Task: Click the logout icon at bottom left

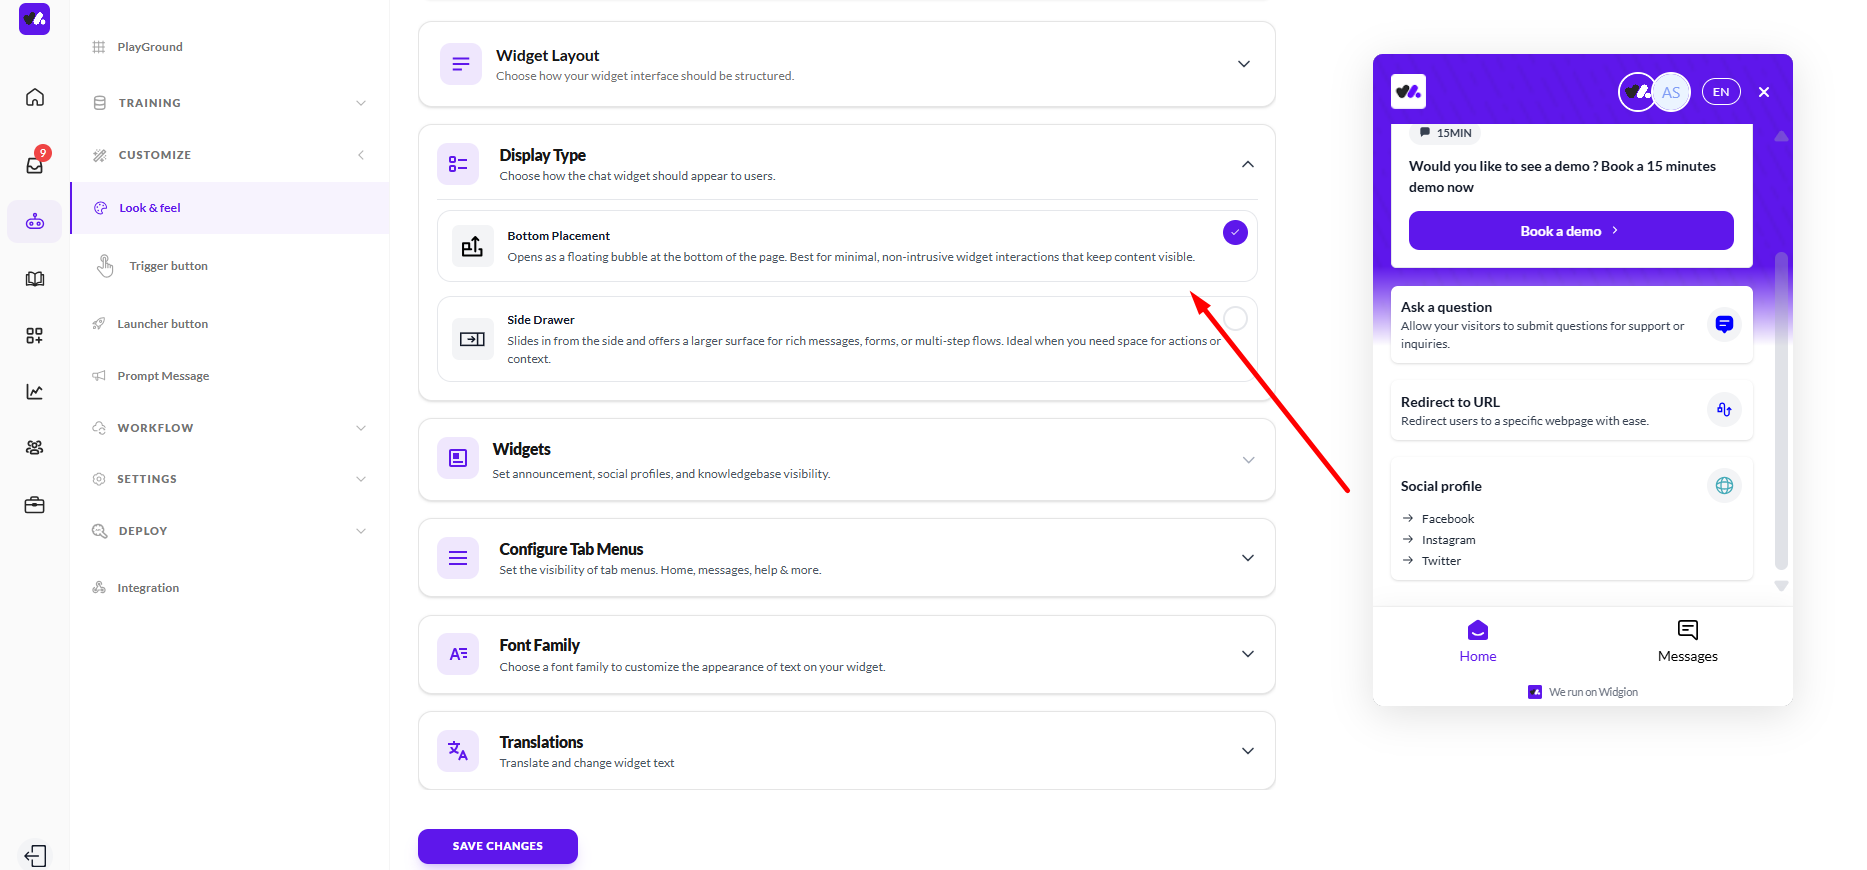Action: click(x=35, y=855)
